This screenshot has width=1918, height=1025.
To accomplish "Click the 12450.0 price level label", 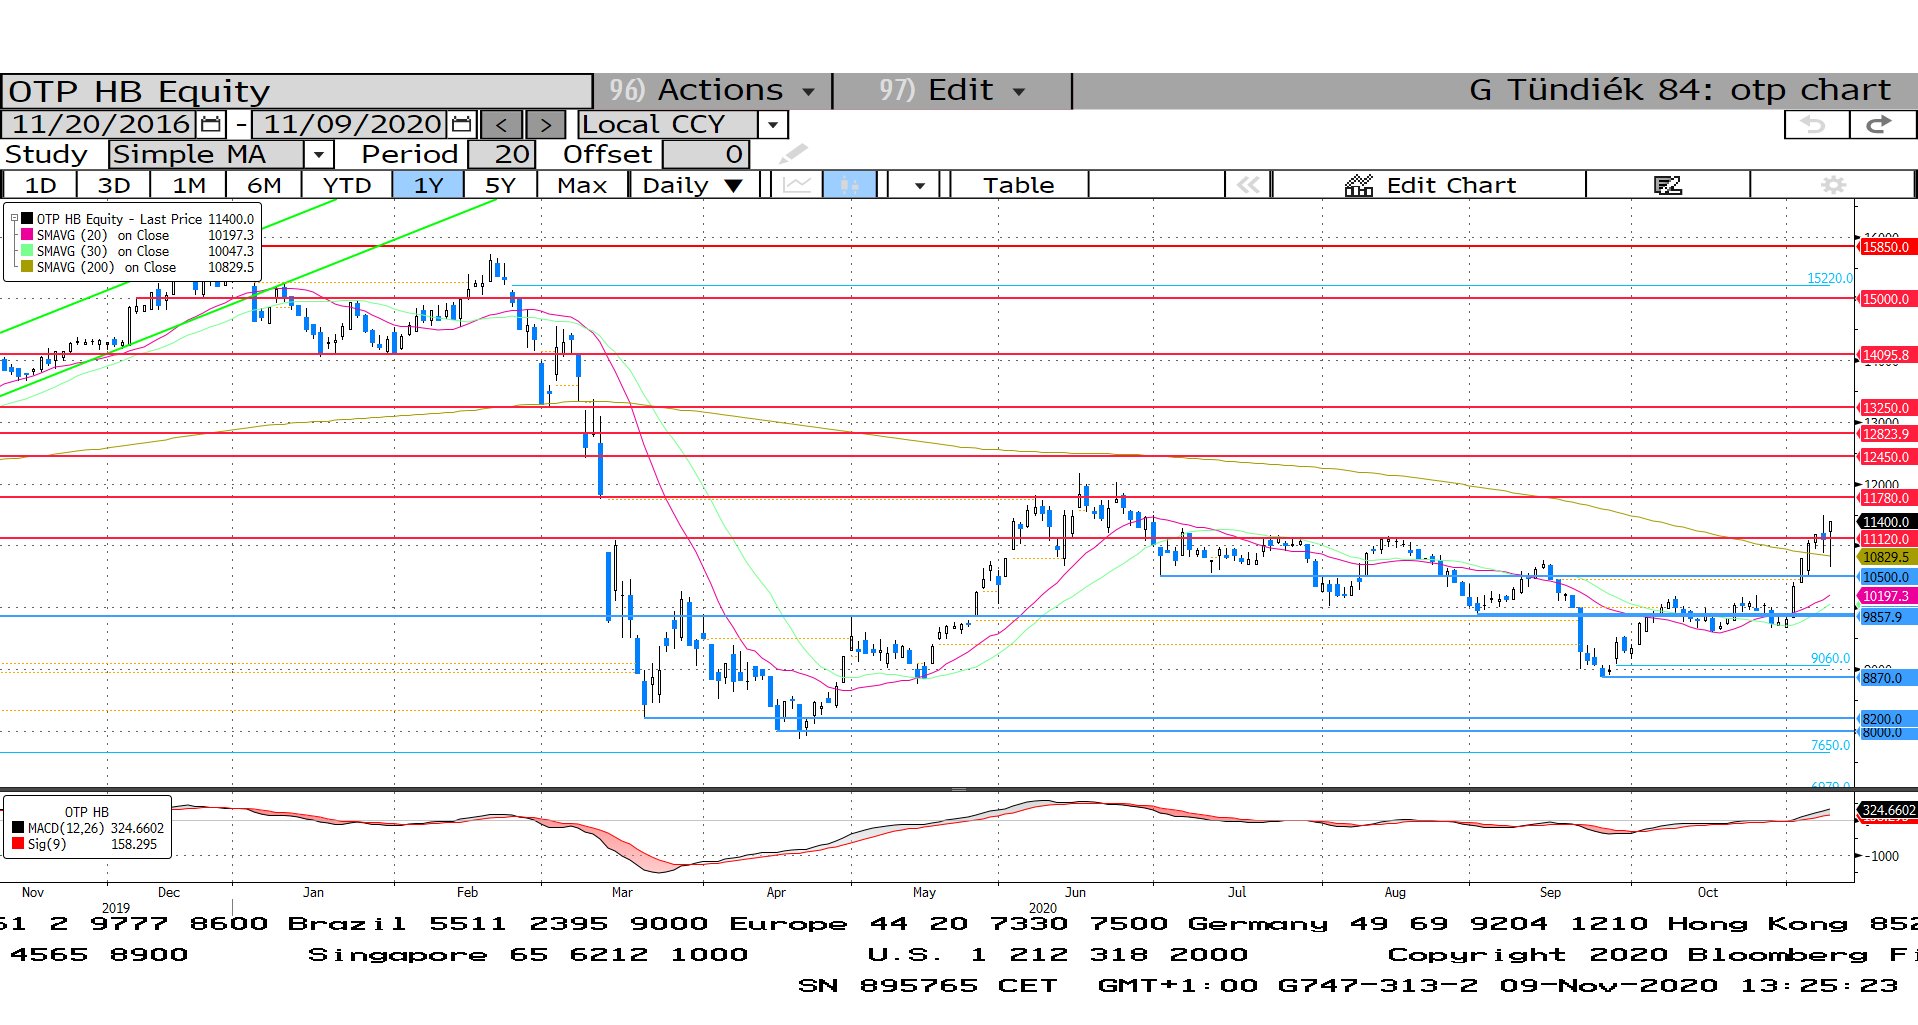I will coord(1886,457).
